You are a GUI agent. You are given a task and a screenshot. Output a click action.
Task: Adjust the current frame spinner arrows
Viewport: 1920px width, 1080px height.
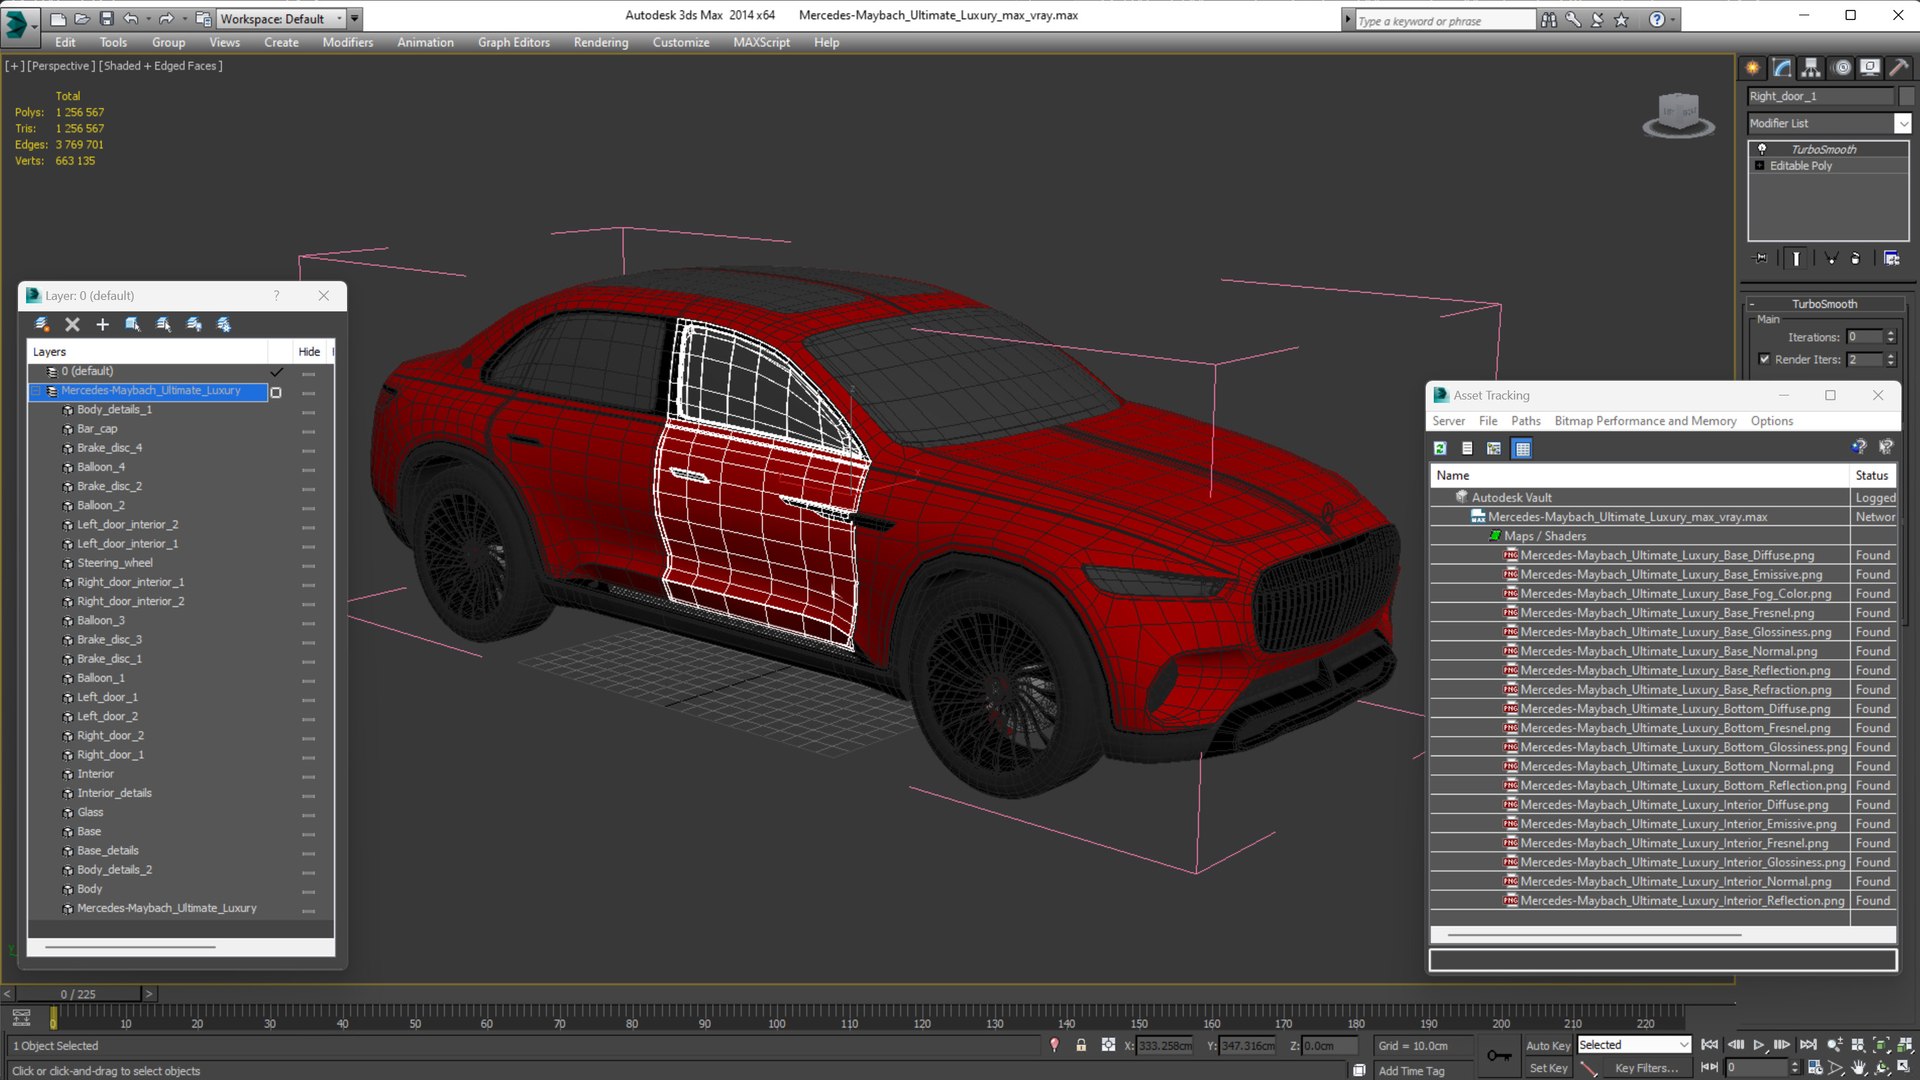[x=1795, y=1068]
